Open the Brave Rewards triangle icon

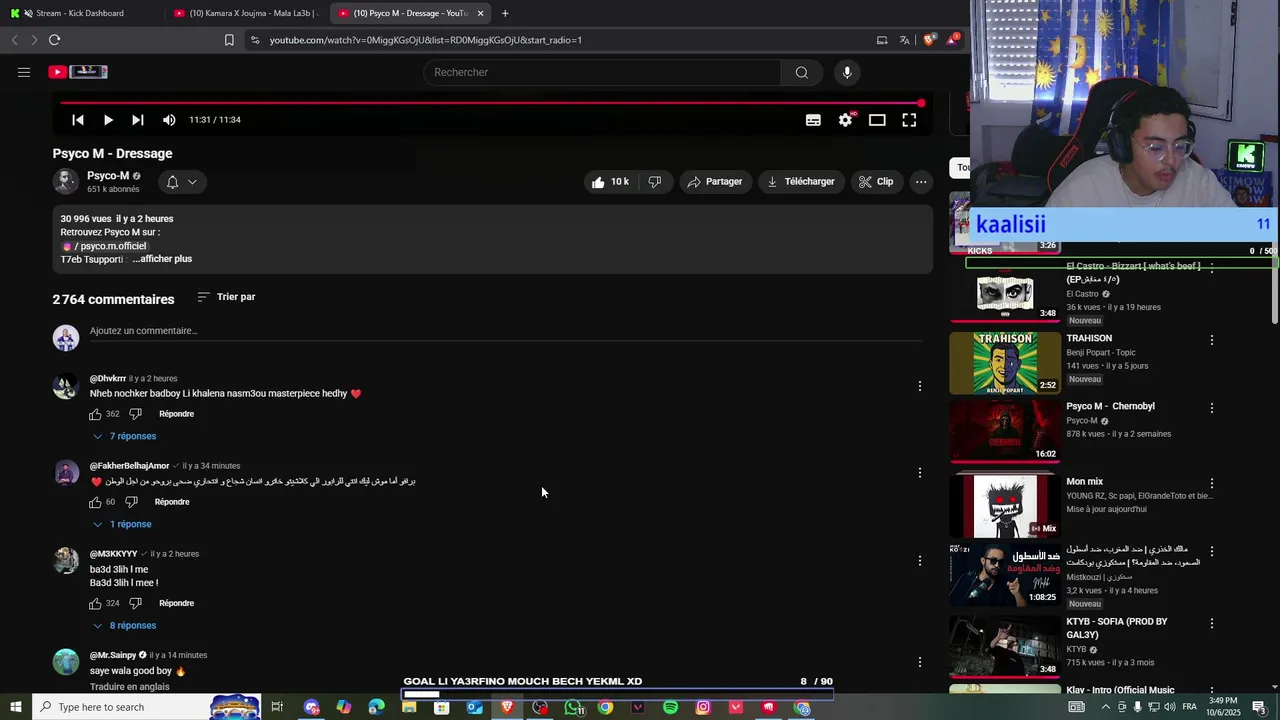(x=952, y=39)
